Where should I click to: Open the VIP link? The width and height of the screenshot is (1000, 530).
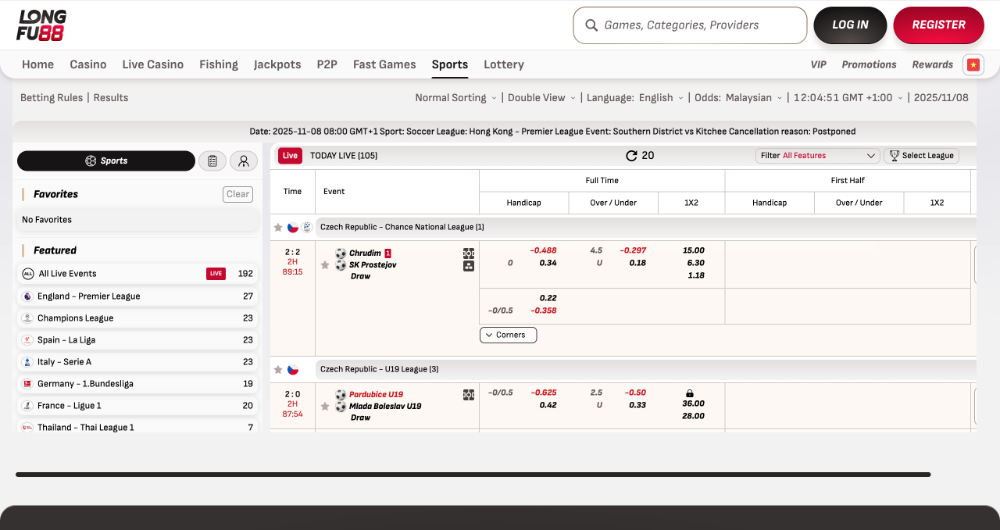point(818,64)
